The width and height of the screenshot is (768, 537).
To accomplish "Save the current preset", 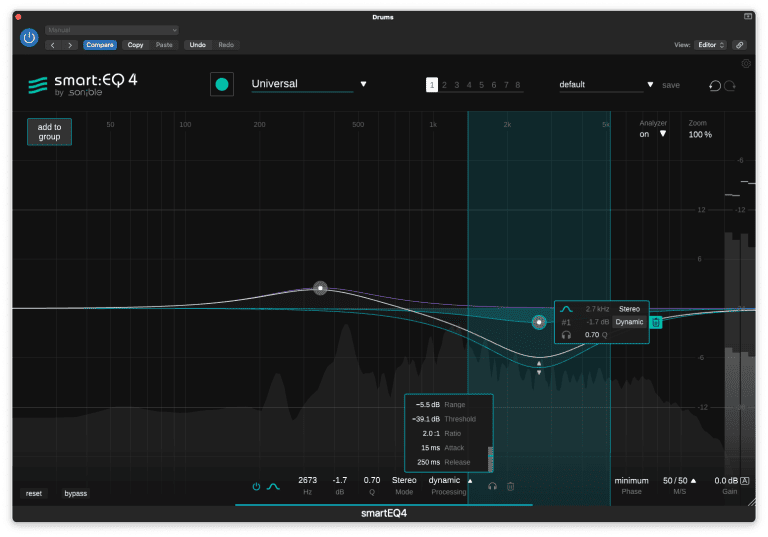I will click(671, 85).
